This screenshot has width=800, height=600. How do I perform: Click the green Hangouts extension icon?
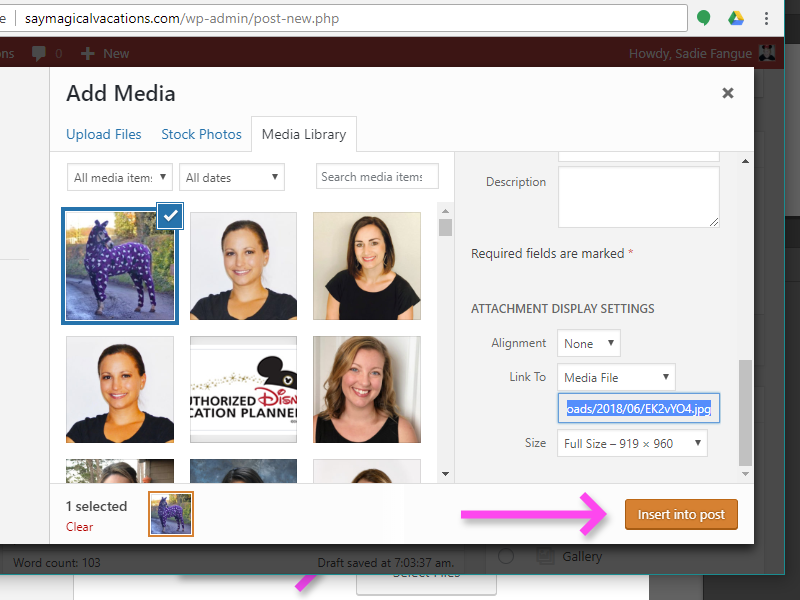click(x=704, y=18)
